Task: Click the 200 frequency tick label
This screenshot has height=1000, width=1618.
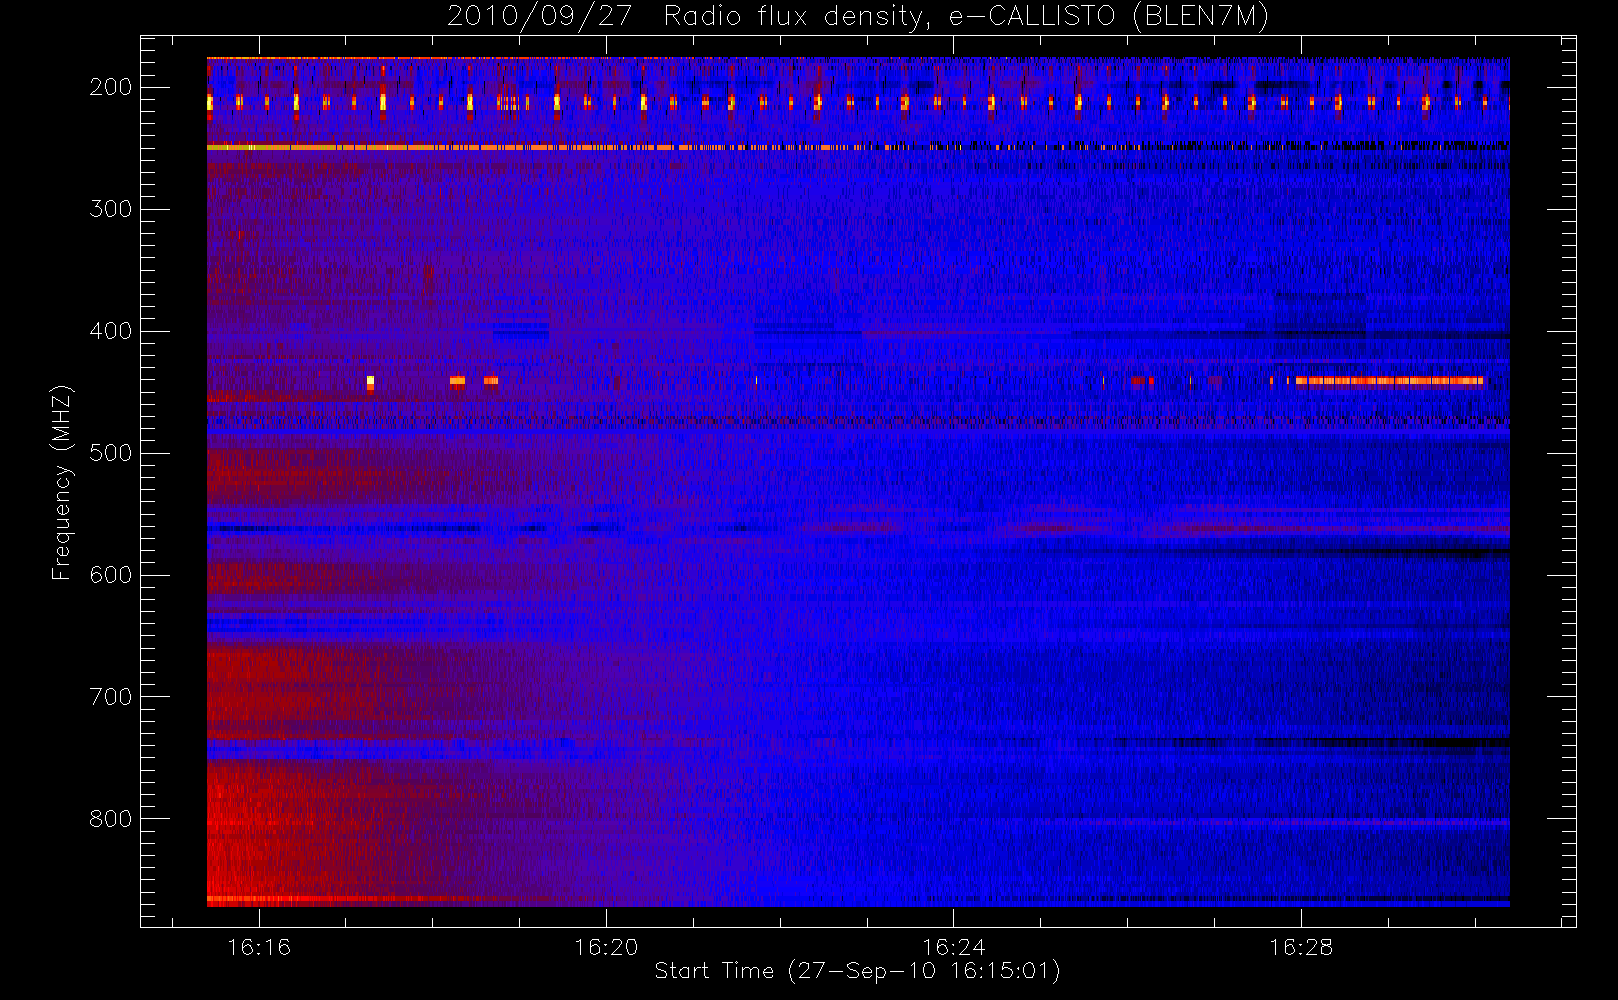Action: 111,87
